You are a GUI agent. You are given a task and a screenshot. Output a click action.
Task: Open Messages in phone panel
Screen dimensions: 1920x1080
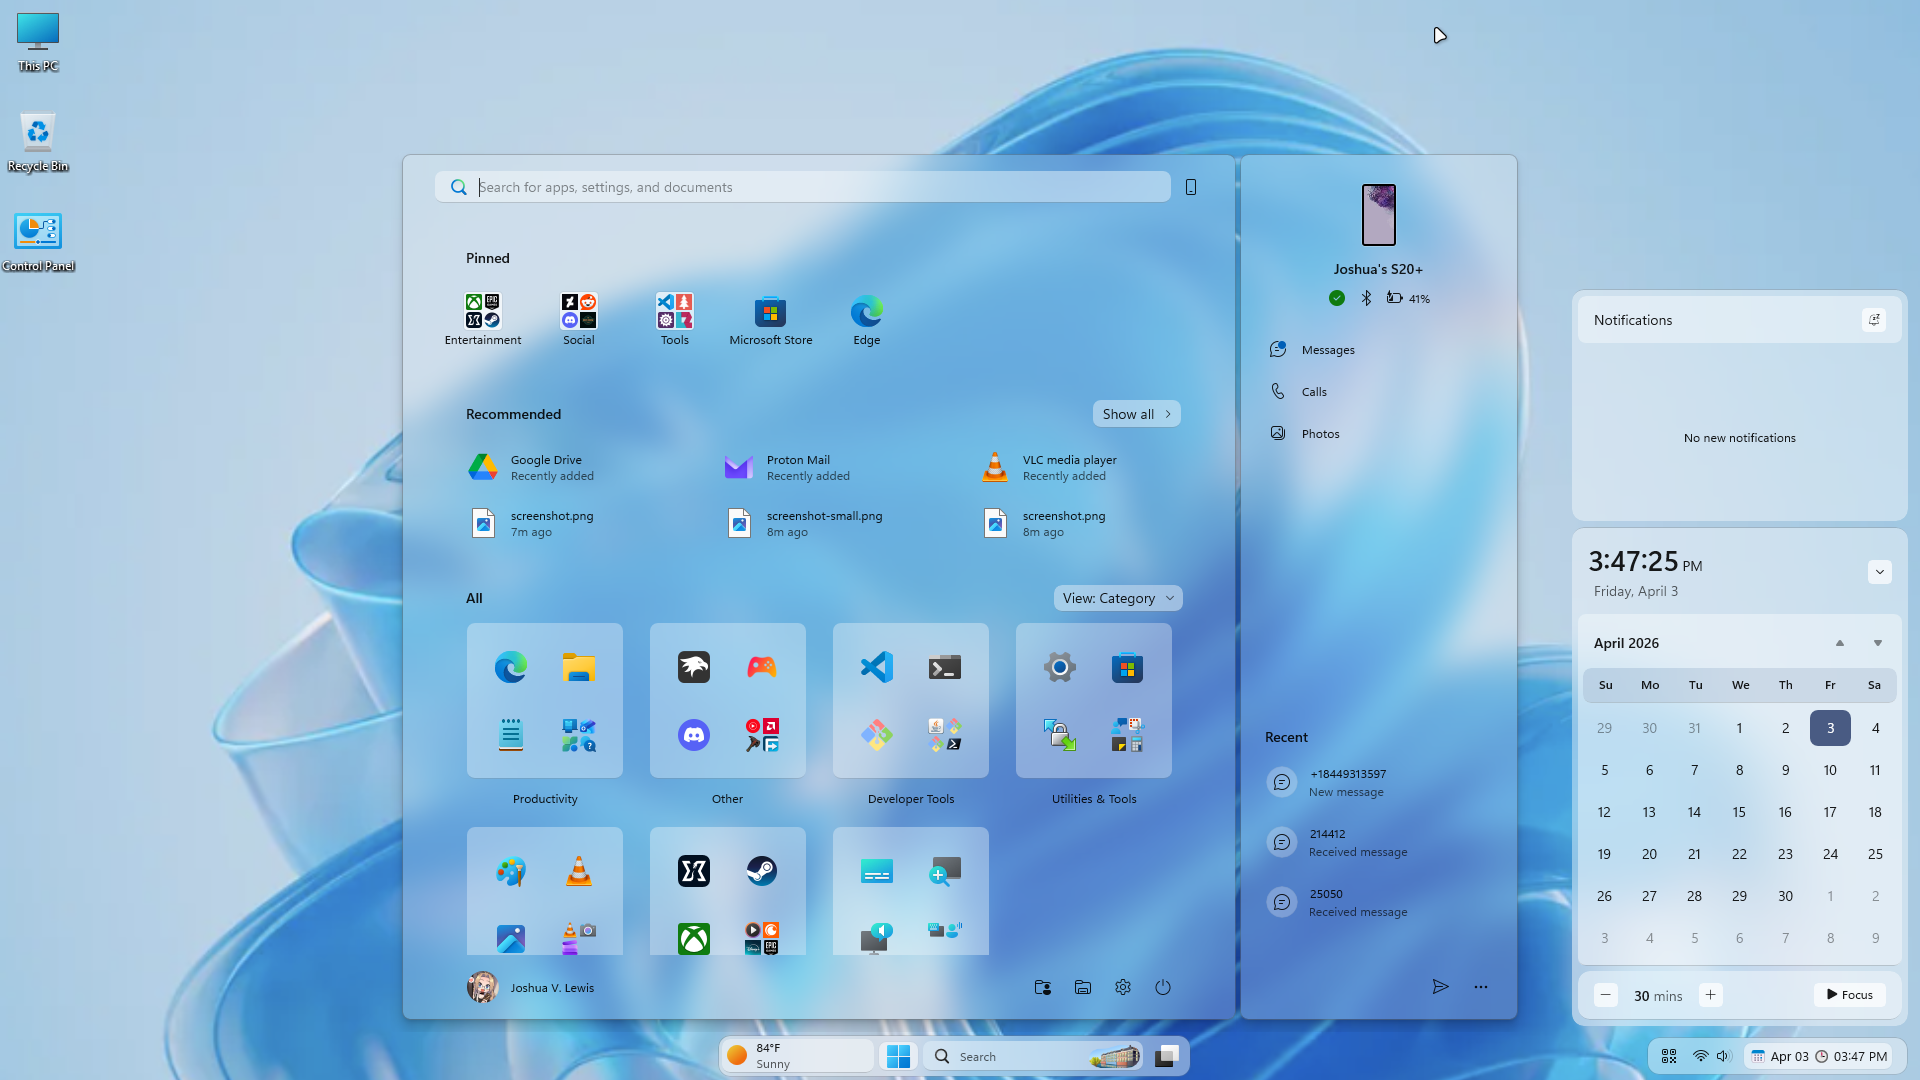click(x=1327, y=350)
